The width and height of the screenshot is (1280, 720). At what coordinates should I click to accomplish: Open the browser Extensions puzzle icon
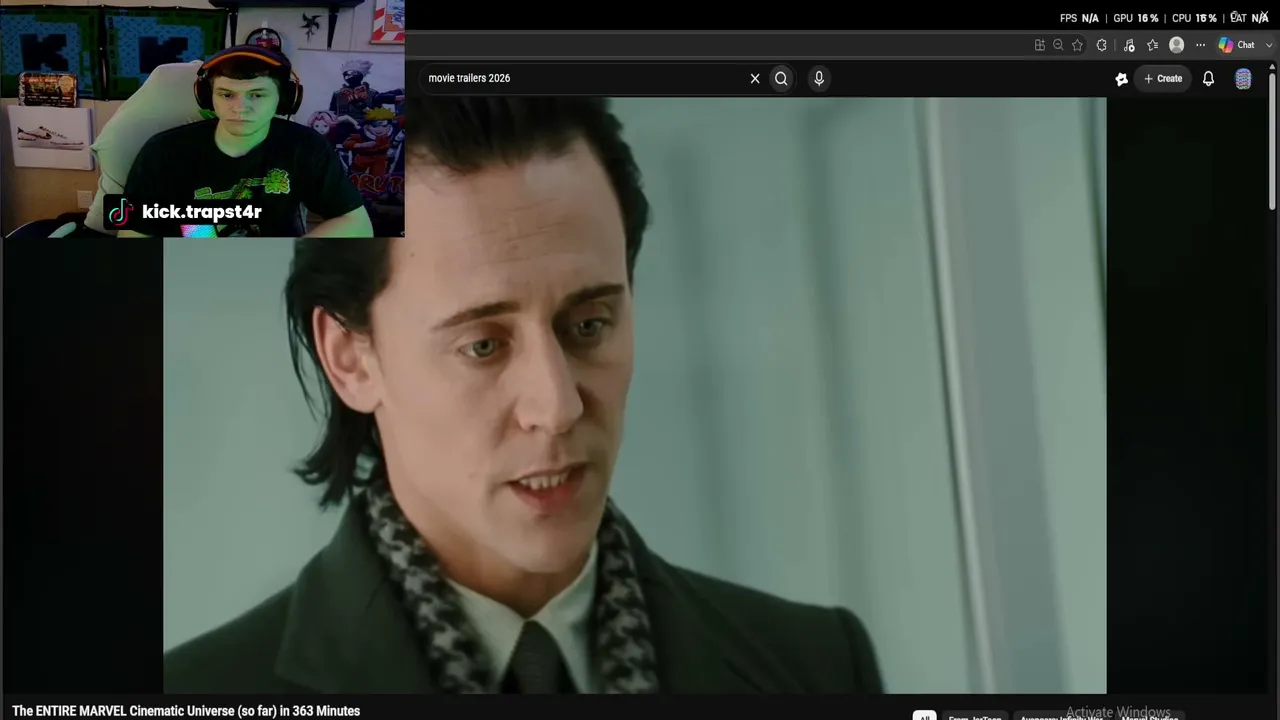click(x=1101, y=45)
